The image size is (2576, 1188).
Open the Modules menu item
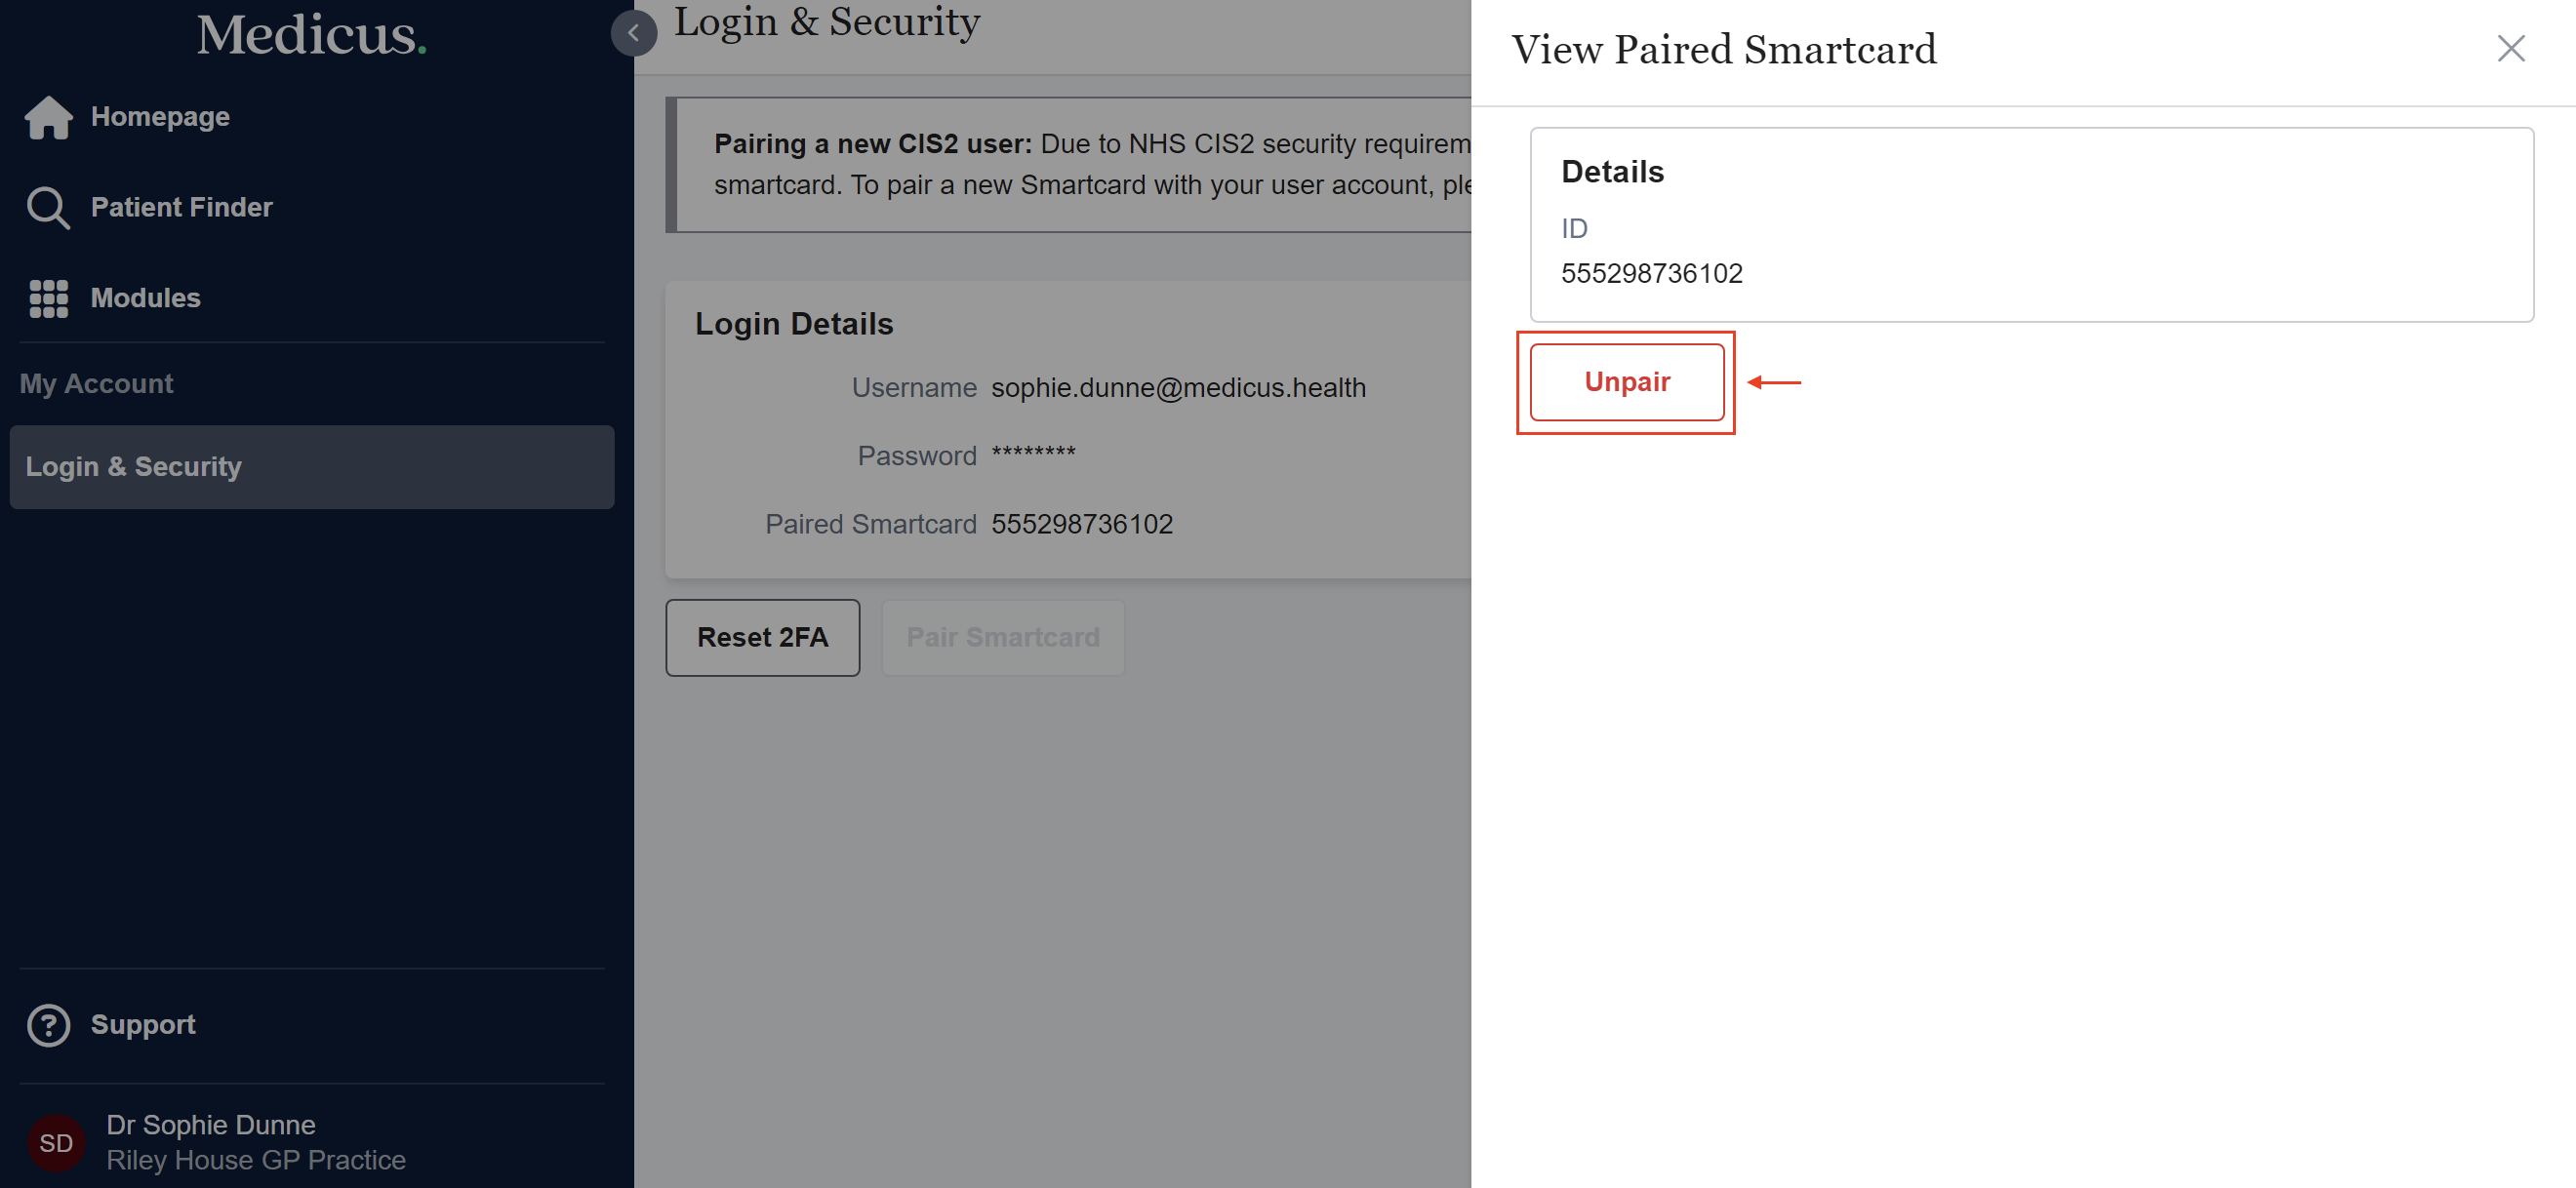(x=145, y=298)
